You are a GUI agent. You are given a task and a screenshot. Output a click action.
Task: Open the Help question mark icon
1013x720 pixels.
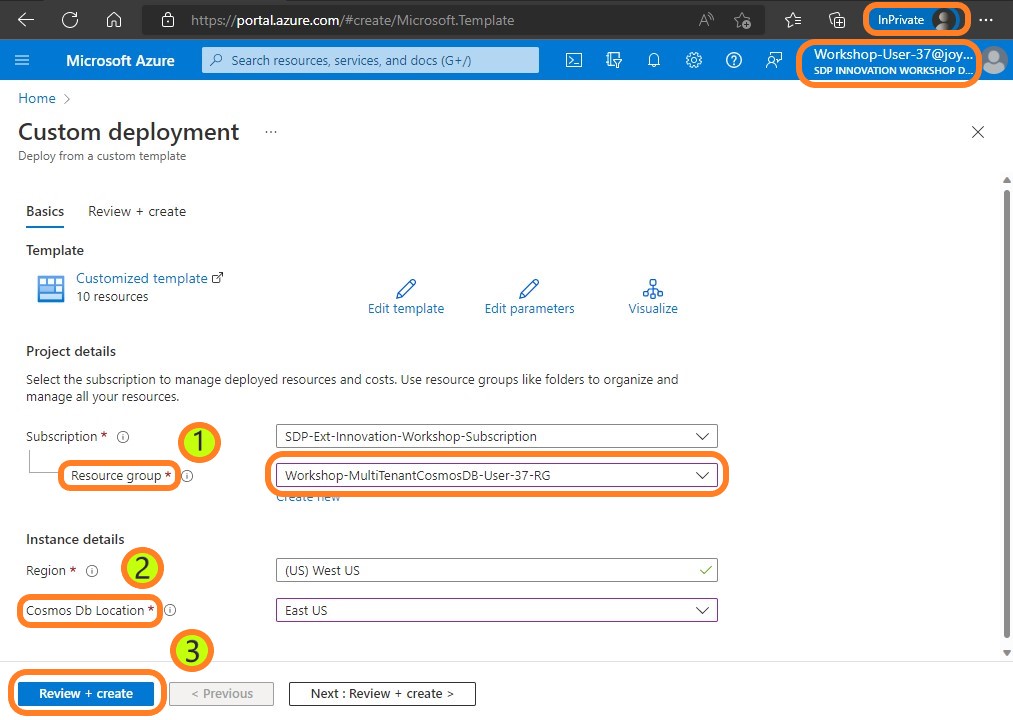pos(734,60)
